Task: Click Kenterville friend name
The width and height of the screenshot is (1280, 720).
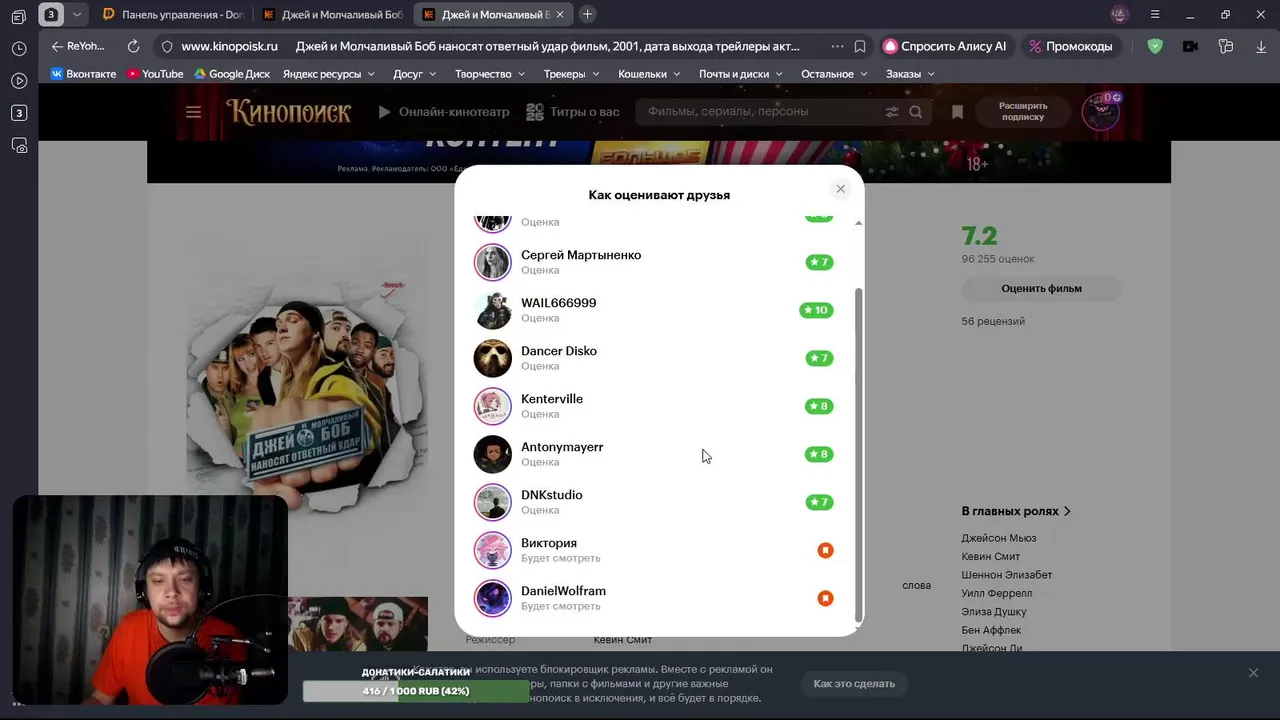Action: coord(552,399)
